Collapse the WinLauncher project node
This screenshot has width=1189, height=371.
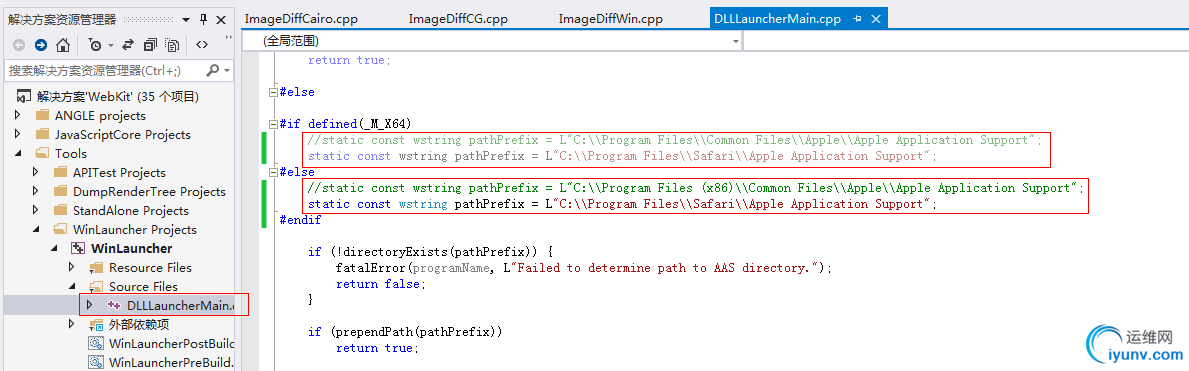coord(55,249)
